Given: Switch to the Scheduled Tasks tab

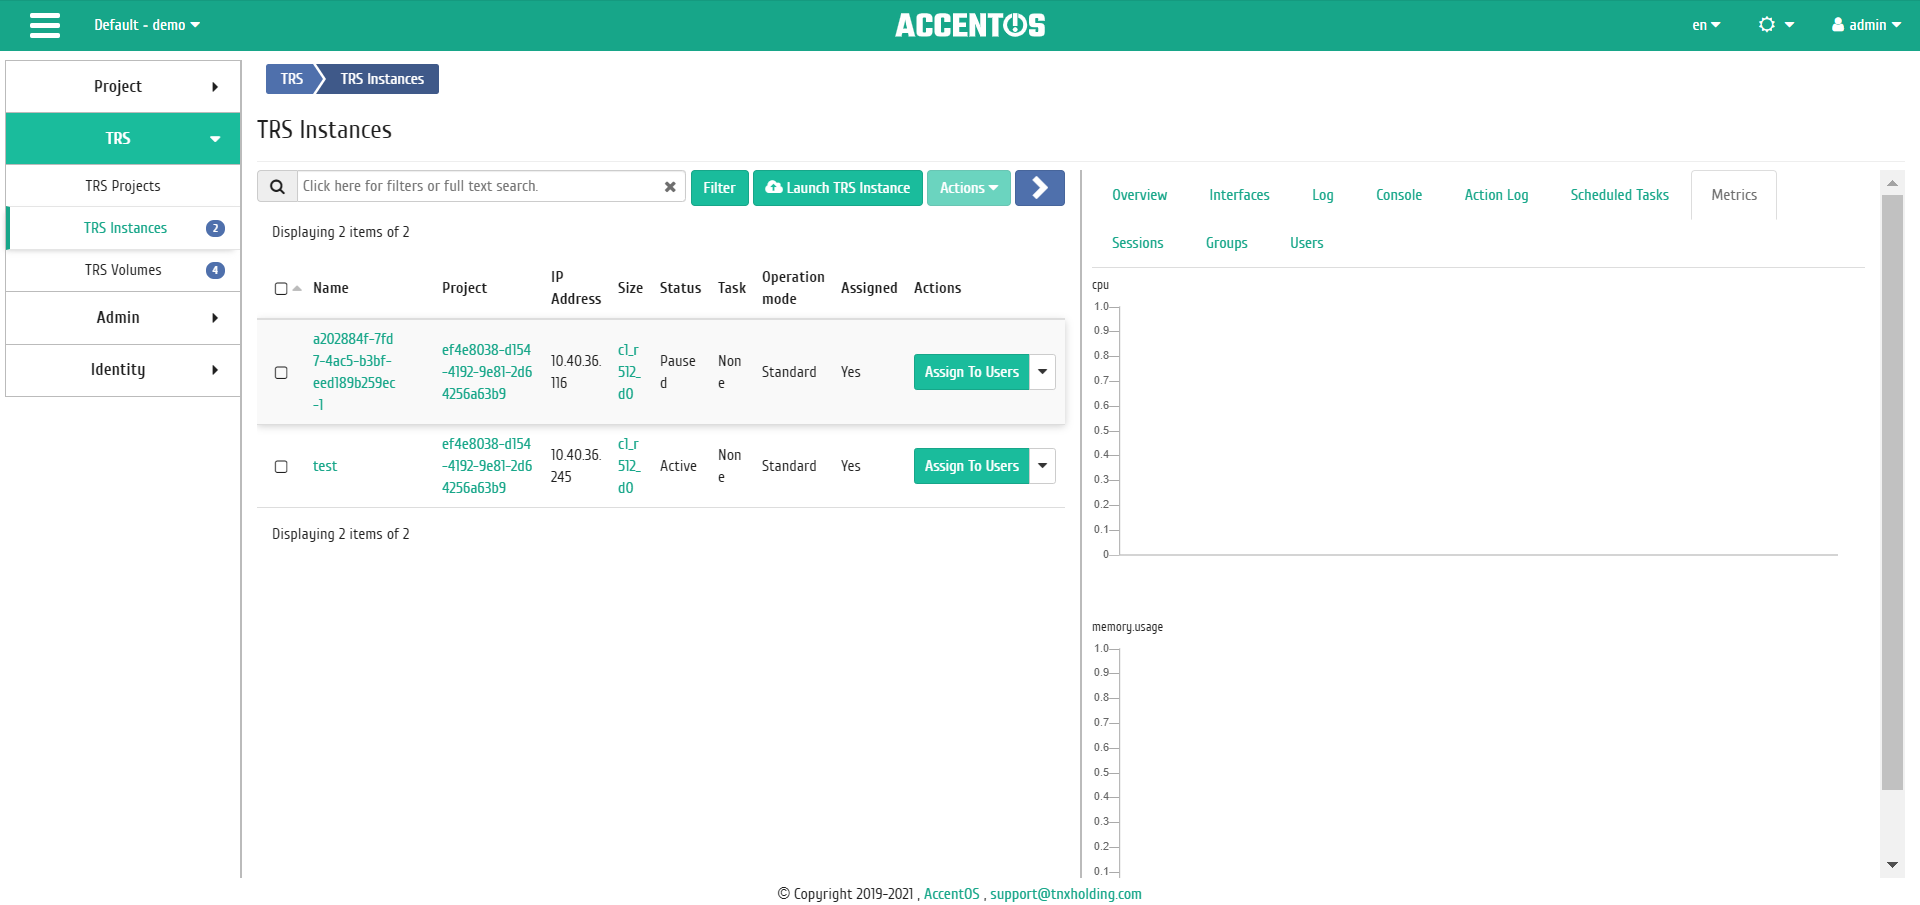Looking at the screenshot, I should click(1619, 195).
